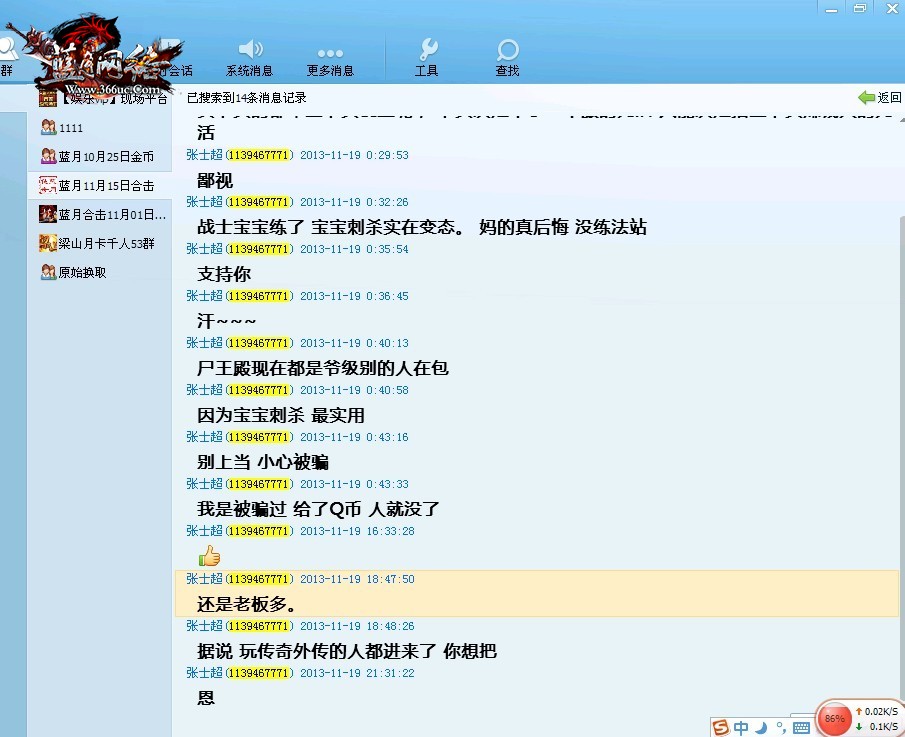
Task: Toggle the 中 Chinese/English input mode
Action: tap(741, 727)
